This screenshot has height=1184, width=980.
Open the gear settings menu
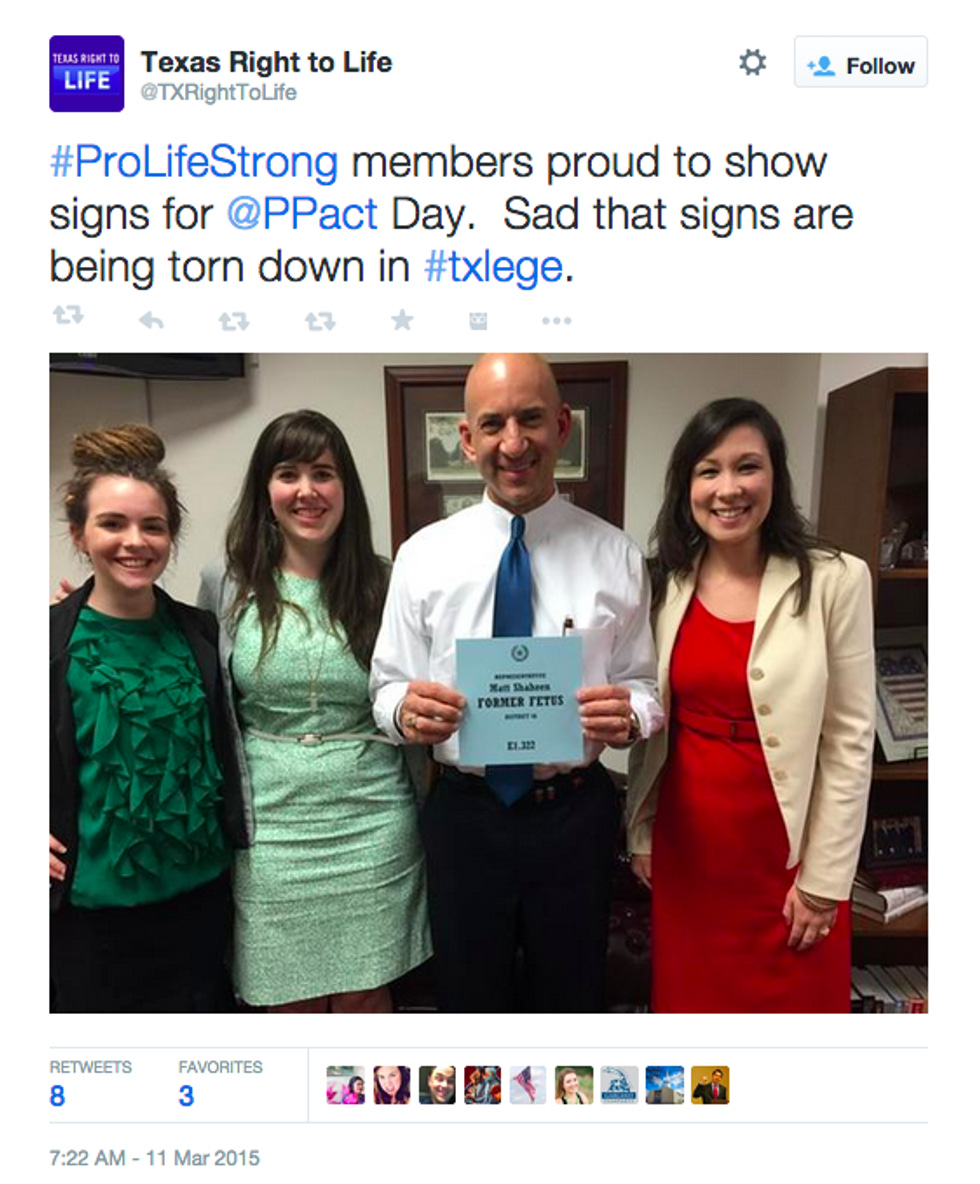(x=752, y=63)
